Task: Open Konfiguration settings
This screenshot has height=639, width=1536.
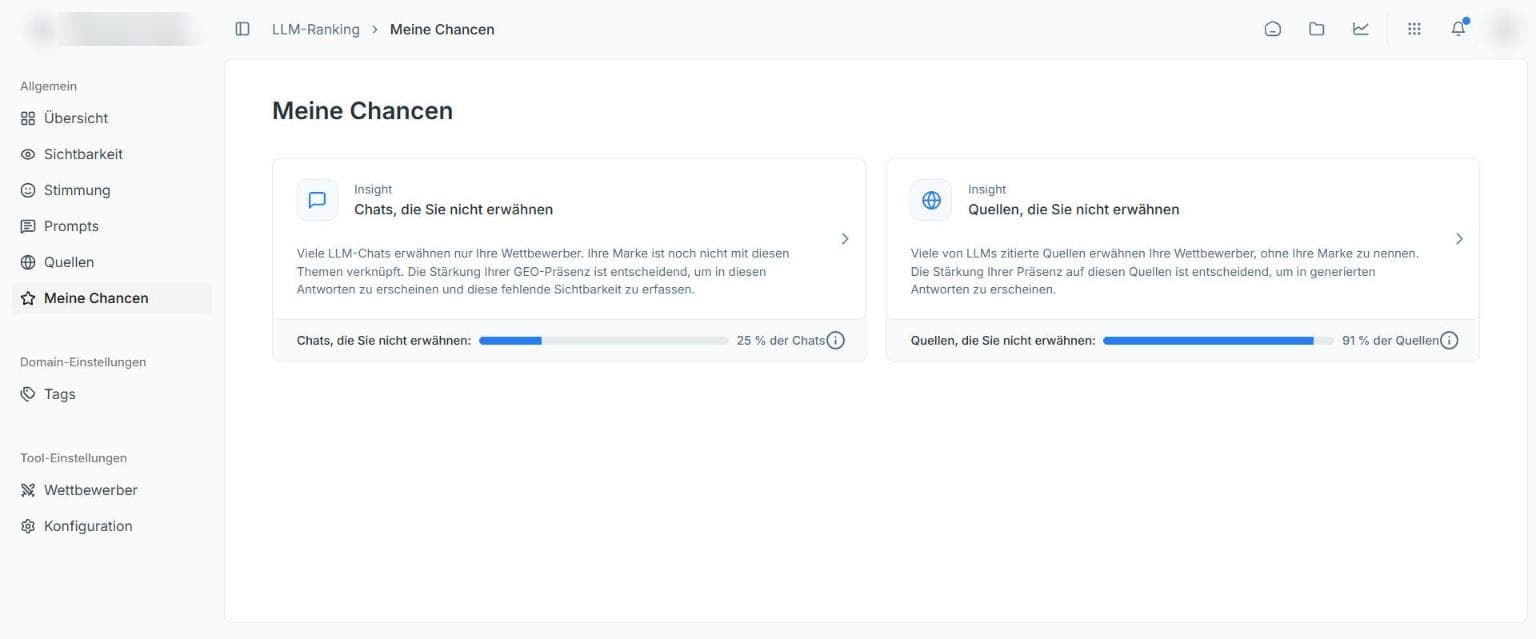Action: (x=112, y=526)
